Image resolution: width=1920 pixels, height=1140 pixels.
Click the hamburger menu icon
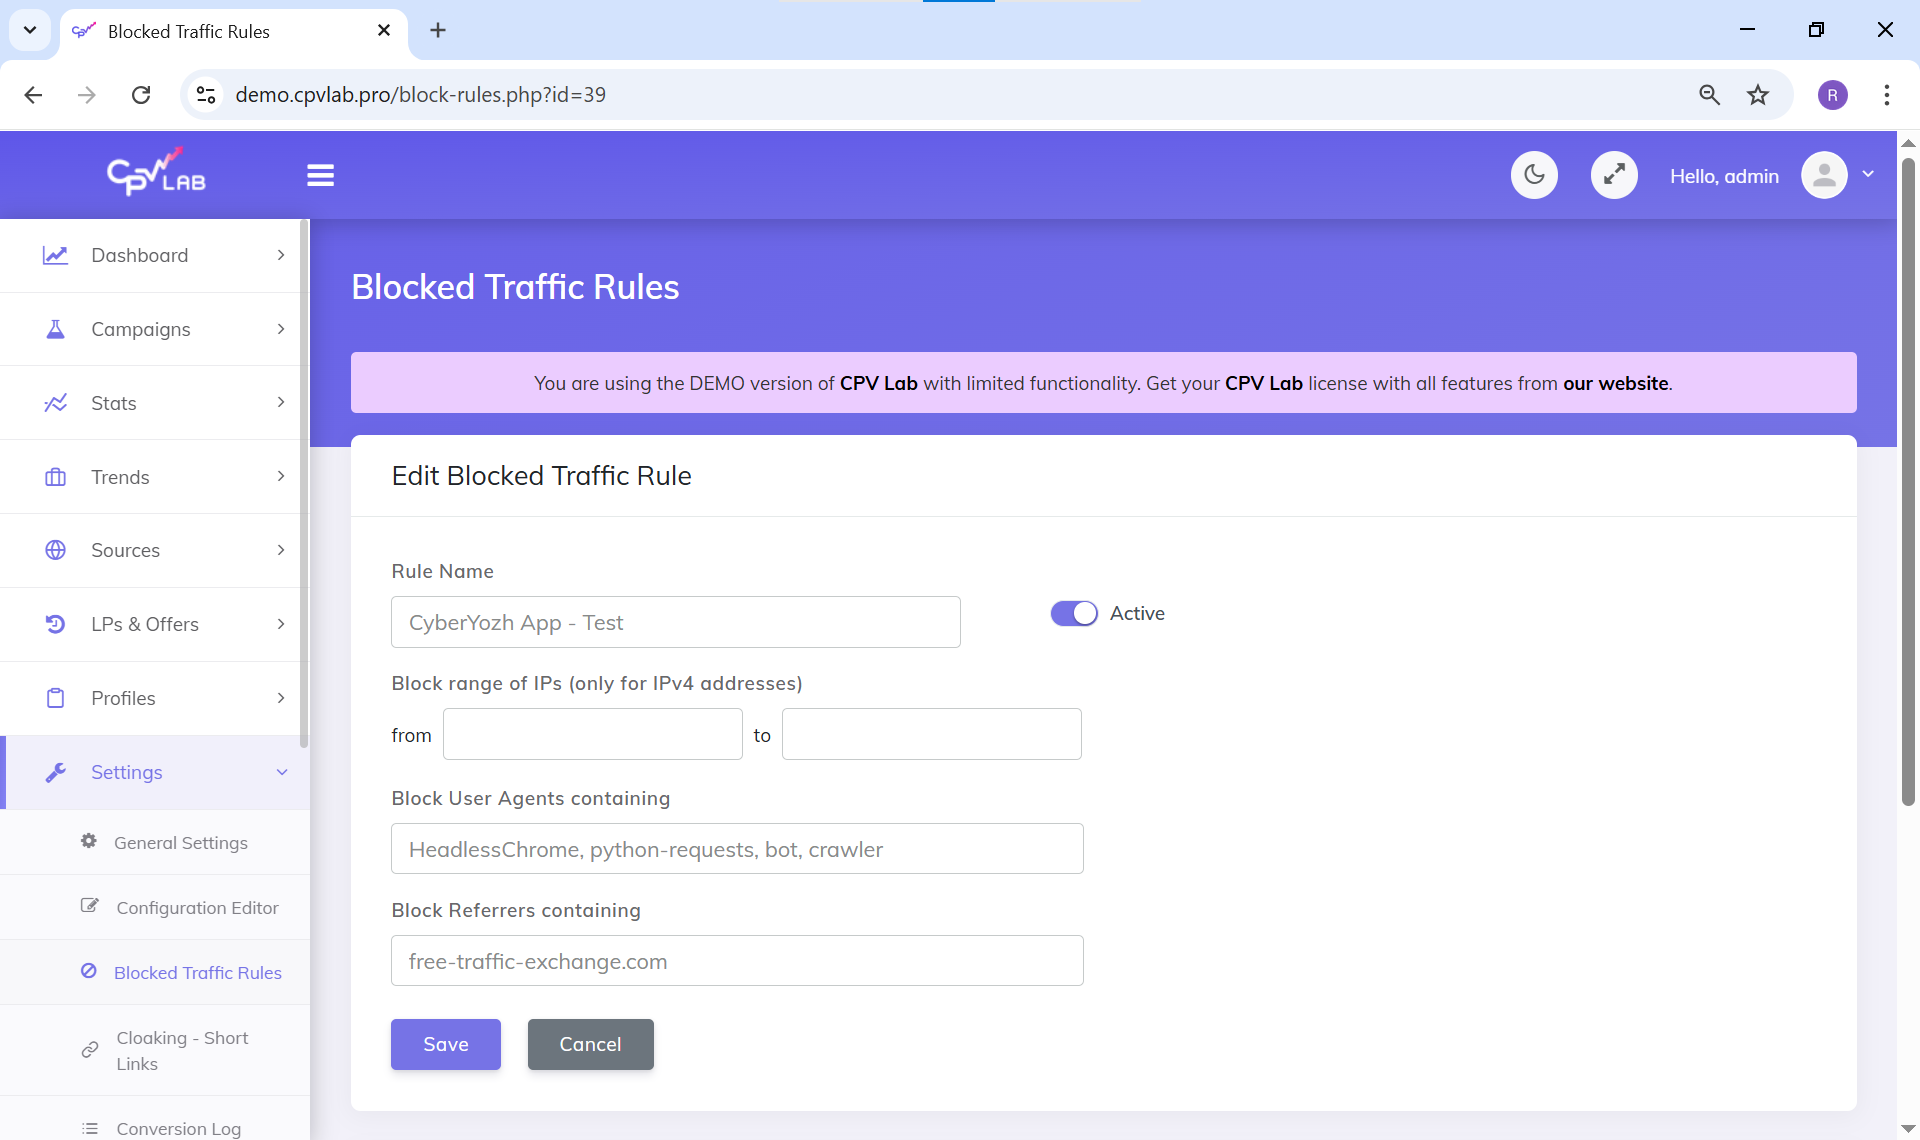[x=320, y=176]
